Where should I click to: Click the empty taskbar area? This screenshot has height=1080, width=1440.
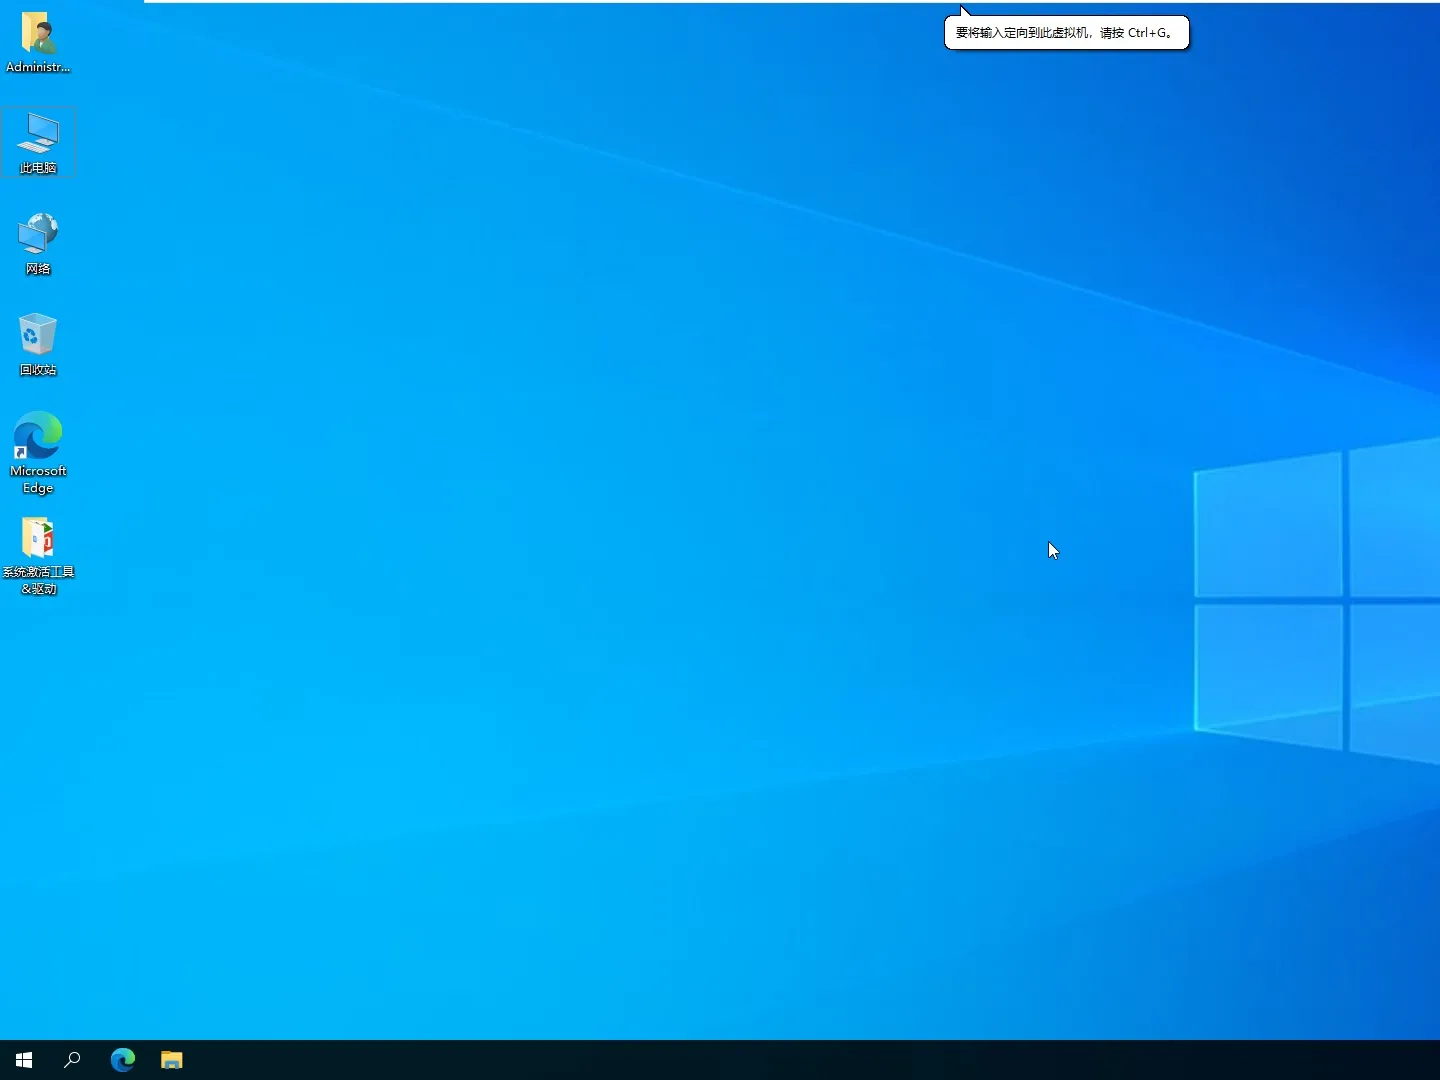(700, 1061)
